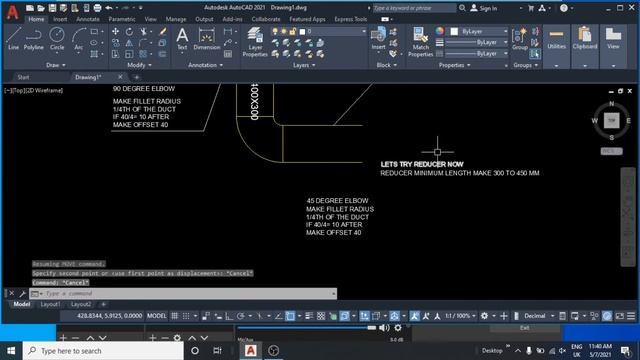Toggle drawing grid display in status bar
Viewport: 640px width, 360px height.
pos(175,316)
